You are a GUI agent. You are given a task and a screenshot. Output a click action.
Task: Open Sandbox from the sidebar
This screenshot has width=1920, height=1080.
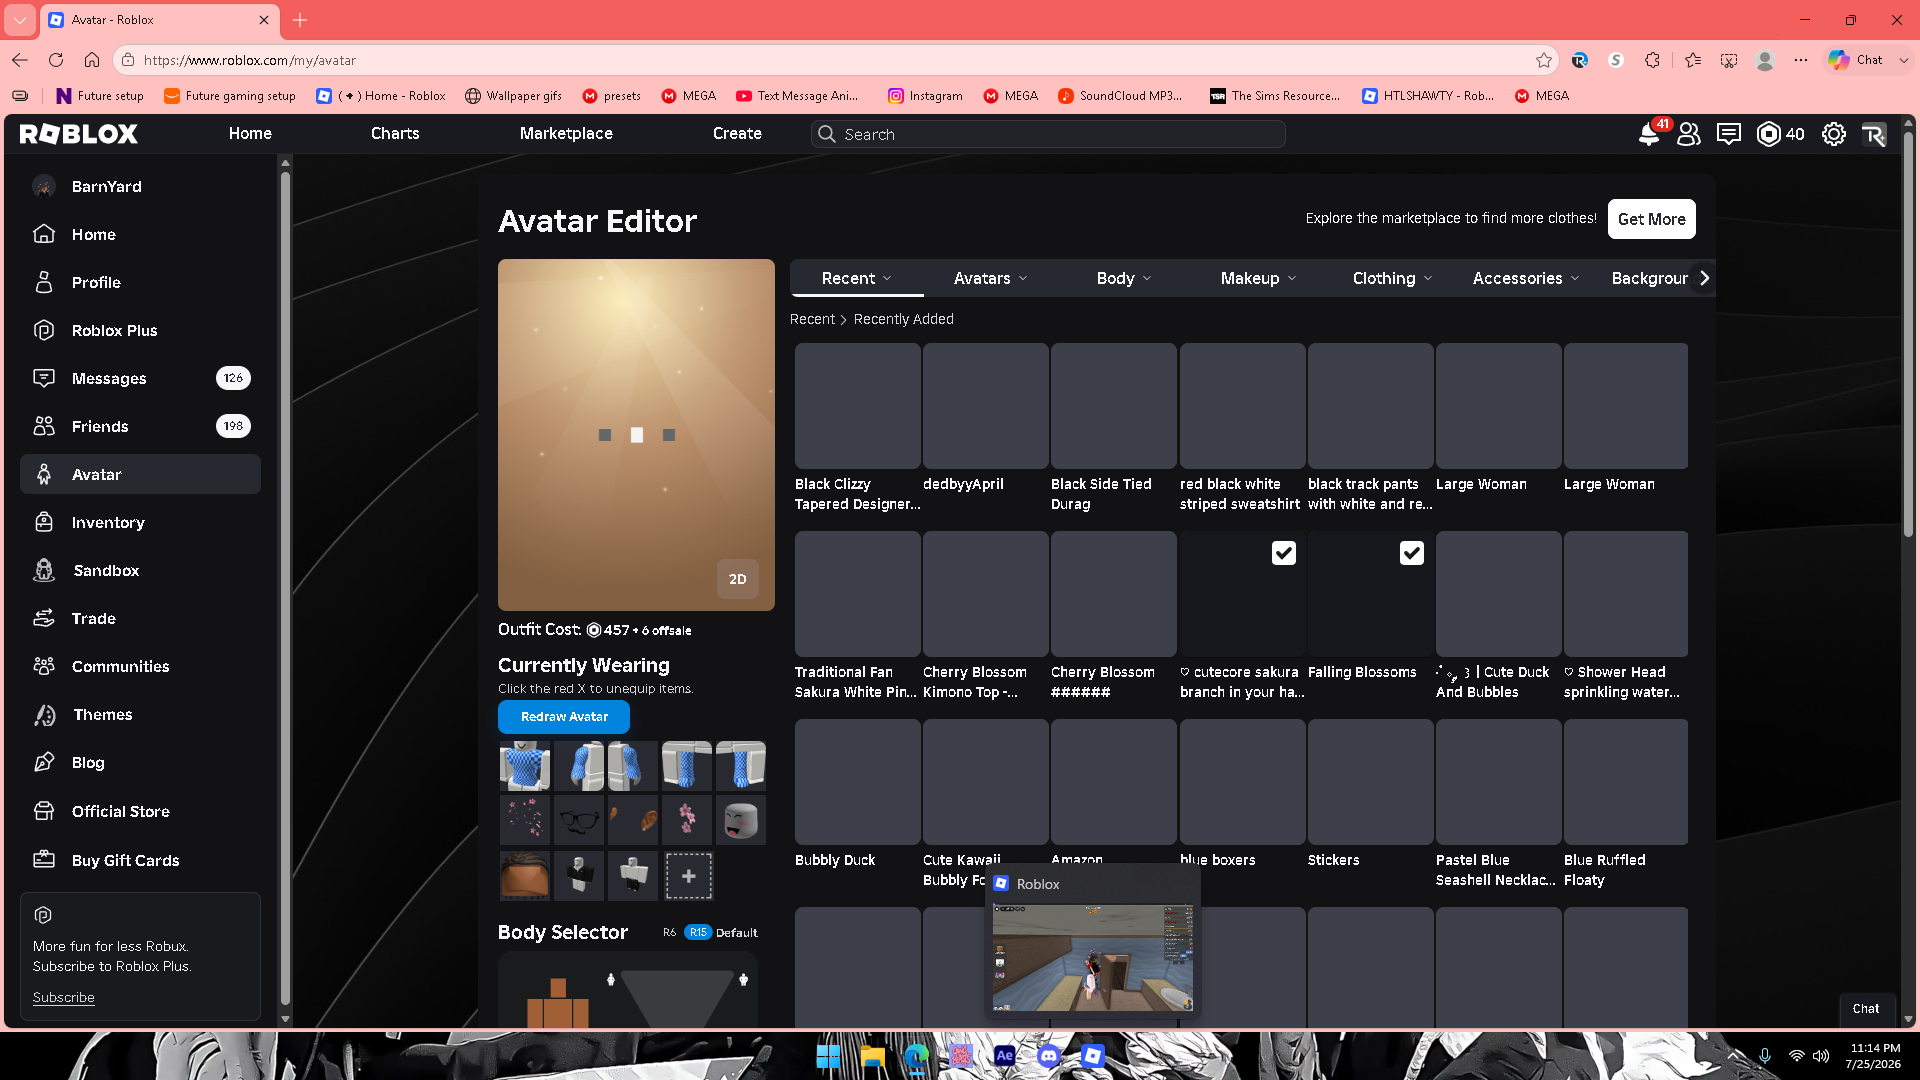[x=140, y=570]
